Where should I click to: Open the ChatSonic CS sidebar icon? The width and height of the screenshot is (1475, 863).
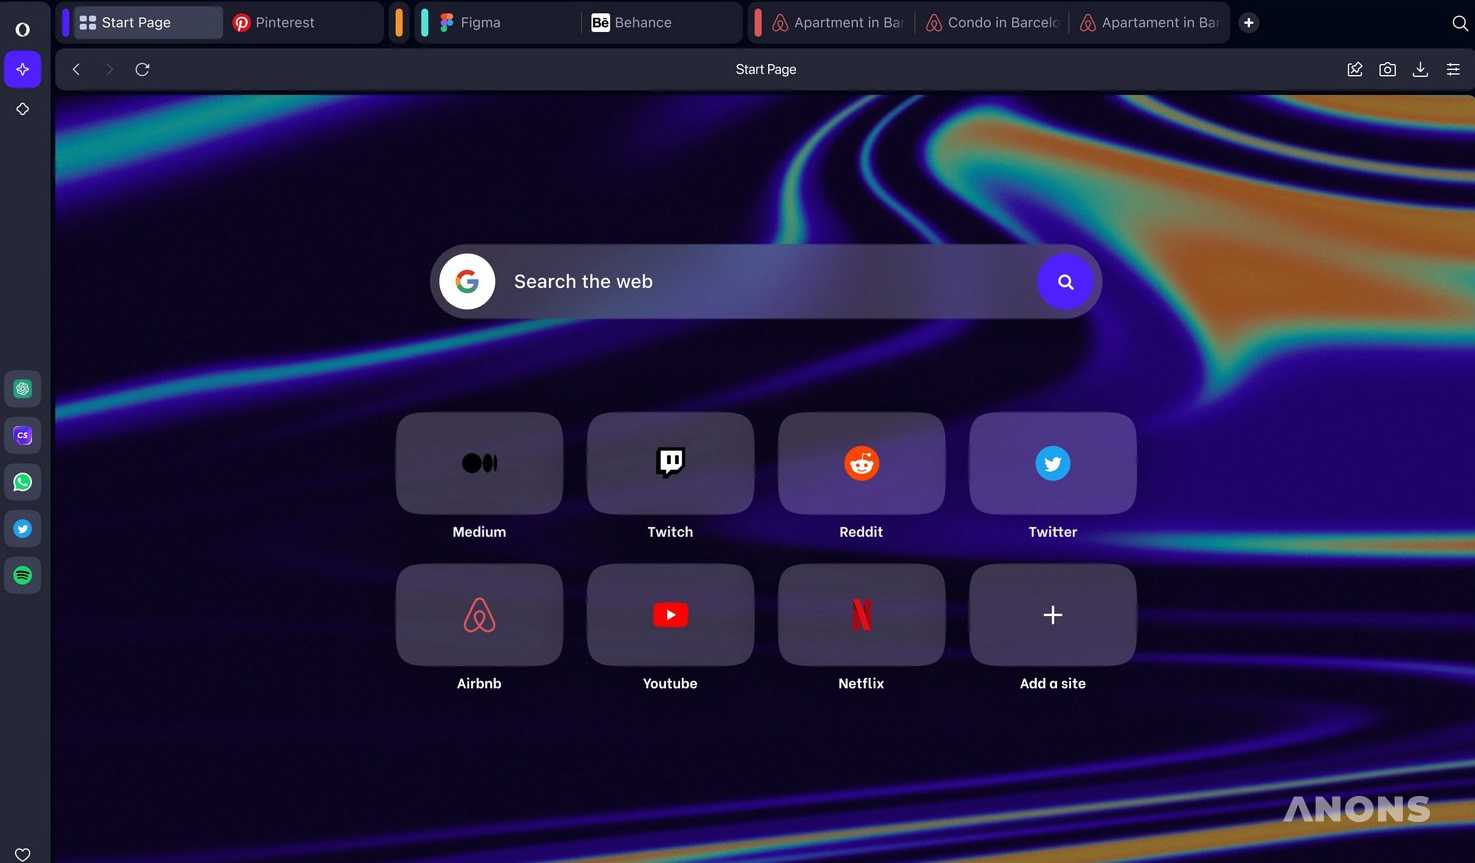point(22,436)
